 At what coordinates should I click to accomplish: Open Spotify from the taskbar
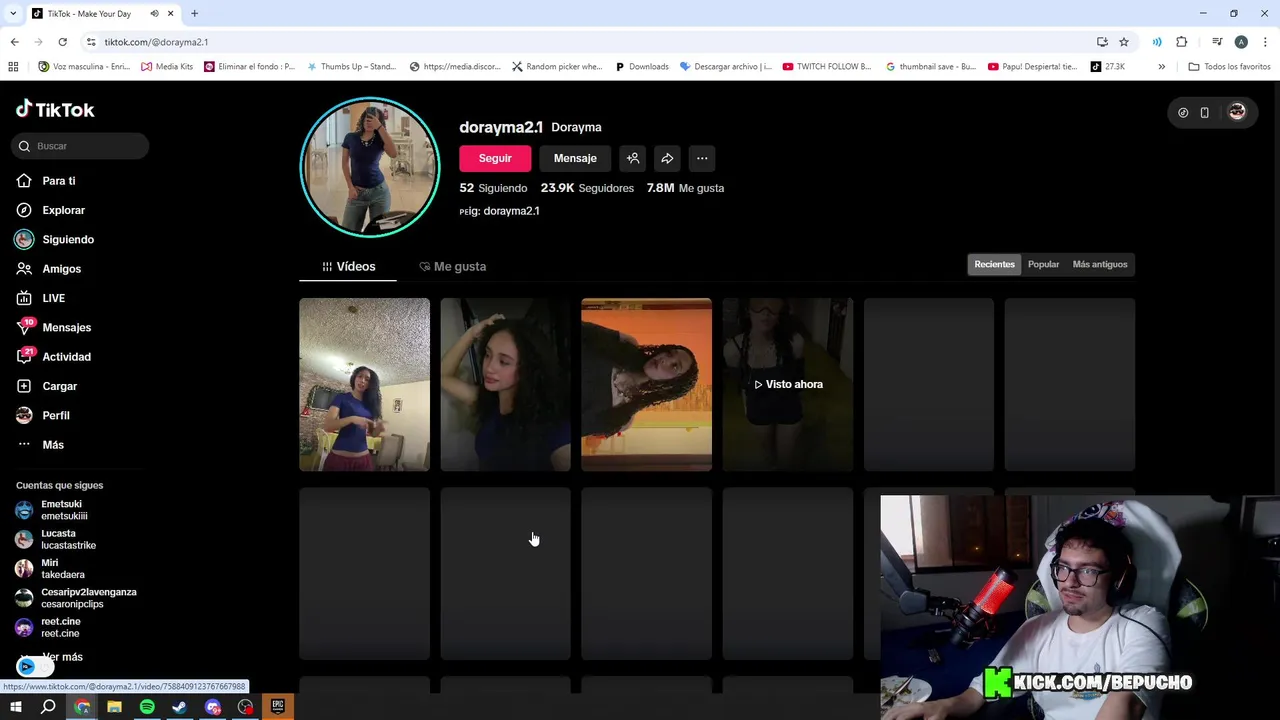pos(147,707)
